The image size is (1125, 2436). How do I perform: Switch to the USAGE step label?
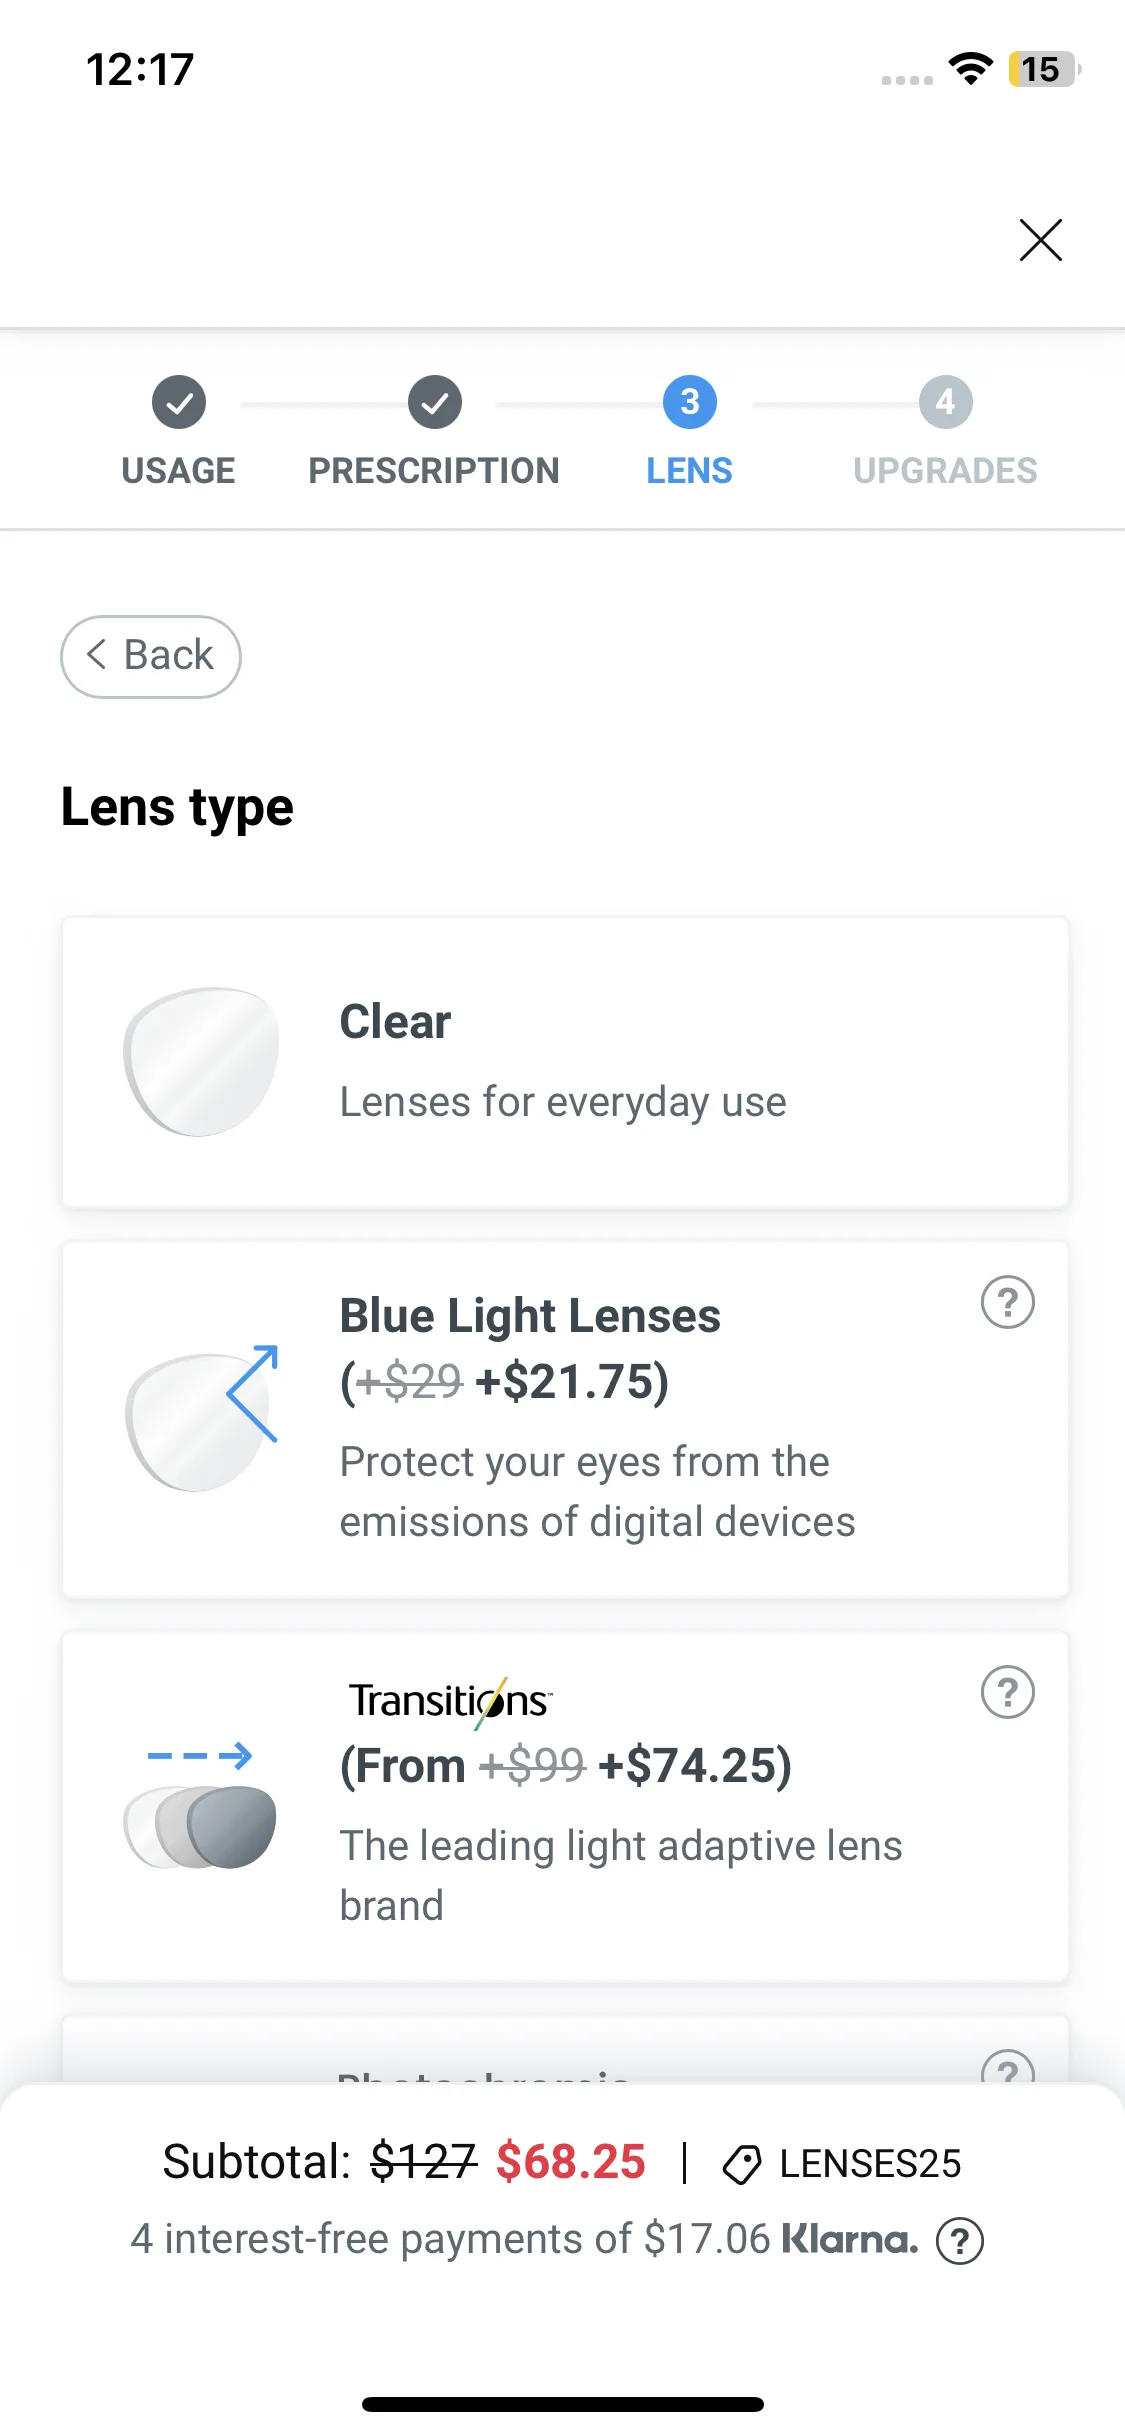(x=178, y=471)
